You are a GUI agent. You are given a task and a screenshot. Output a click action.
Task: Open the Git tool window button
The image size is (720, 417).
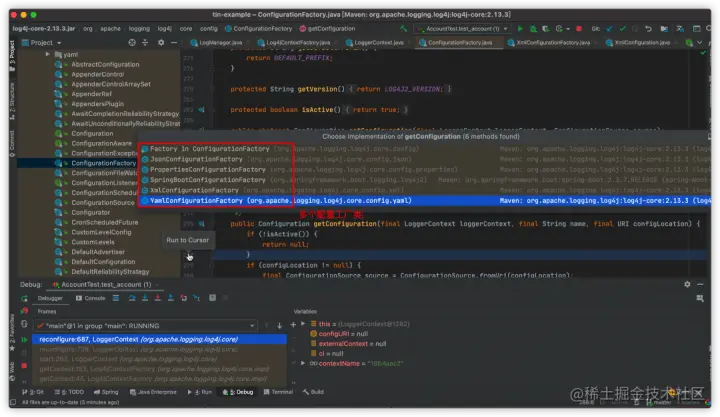33,392
